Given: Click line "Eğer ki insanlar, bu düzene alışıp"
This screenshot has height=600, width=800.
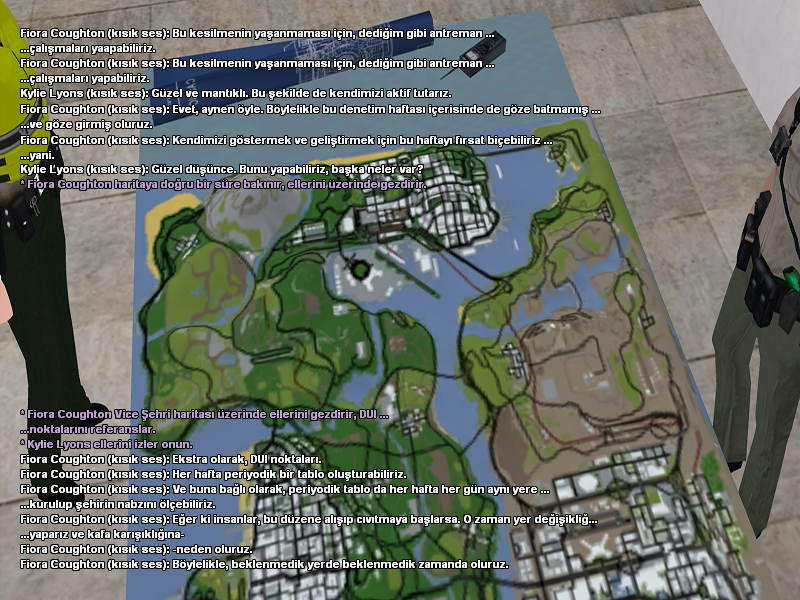Looking at the screenshot, I should click(309, 519).
